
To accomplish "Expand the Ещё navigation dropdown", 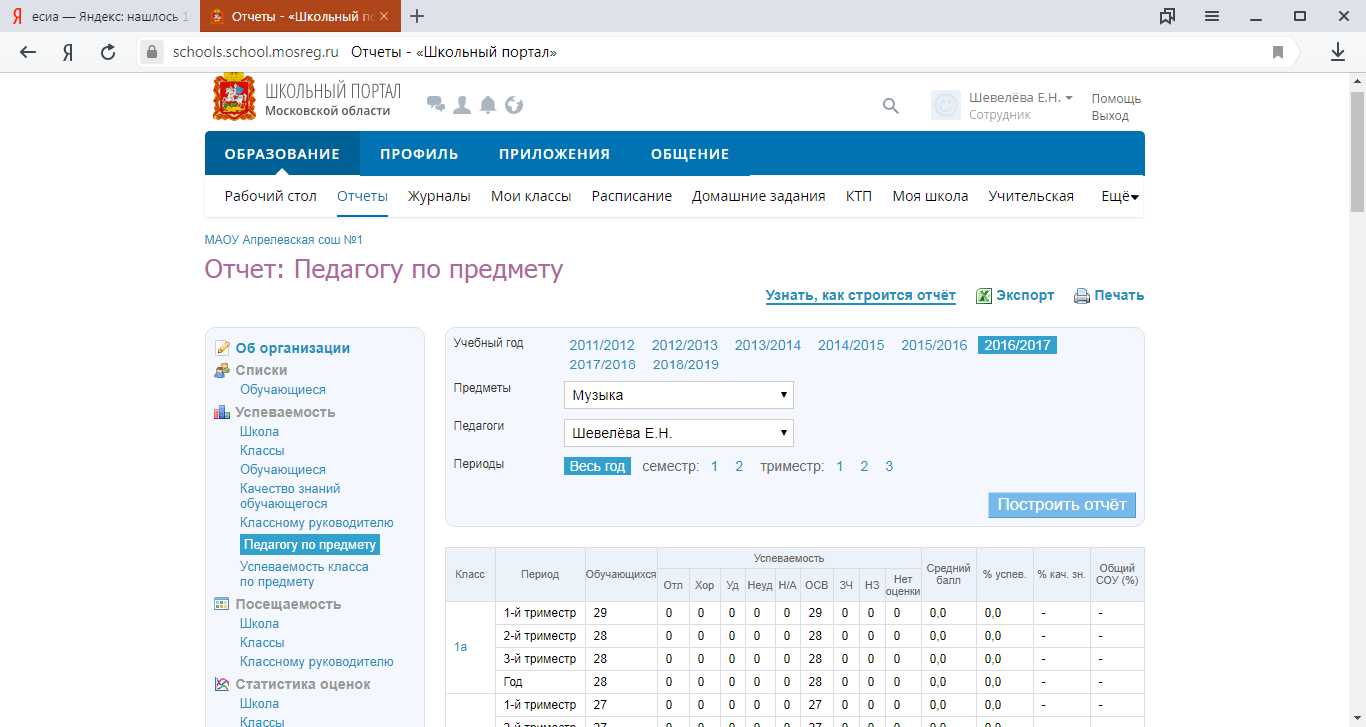I will coord(1120,197).
